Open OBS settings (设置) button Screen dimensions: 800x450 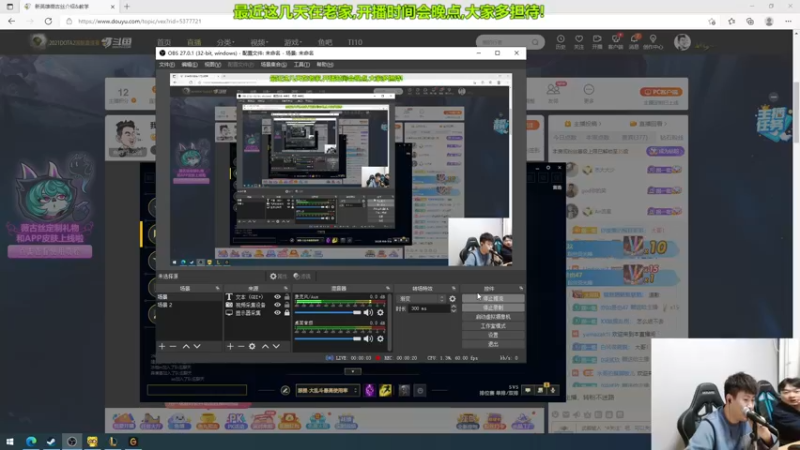(x=493, y=335)
